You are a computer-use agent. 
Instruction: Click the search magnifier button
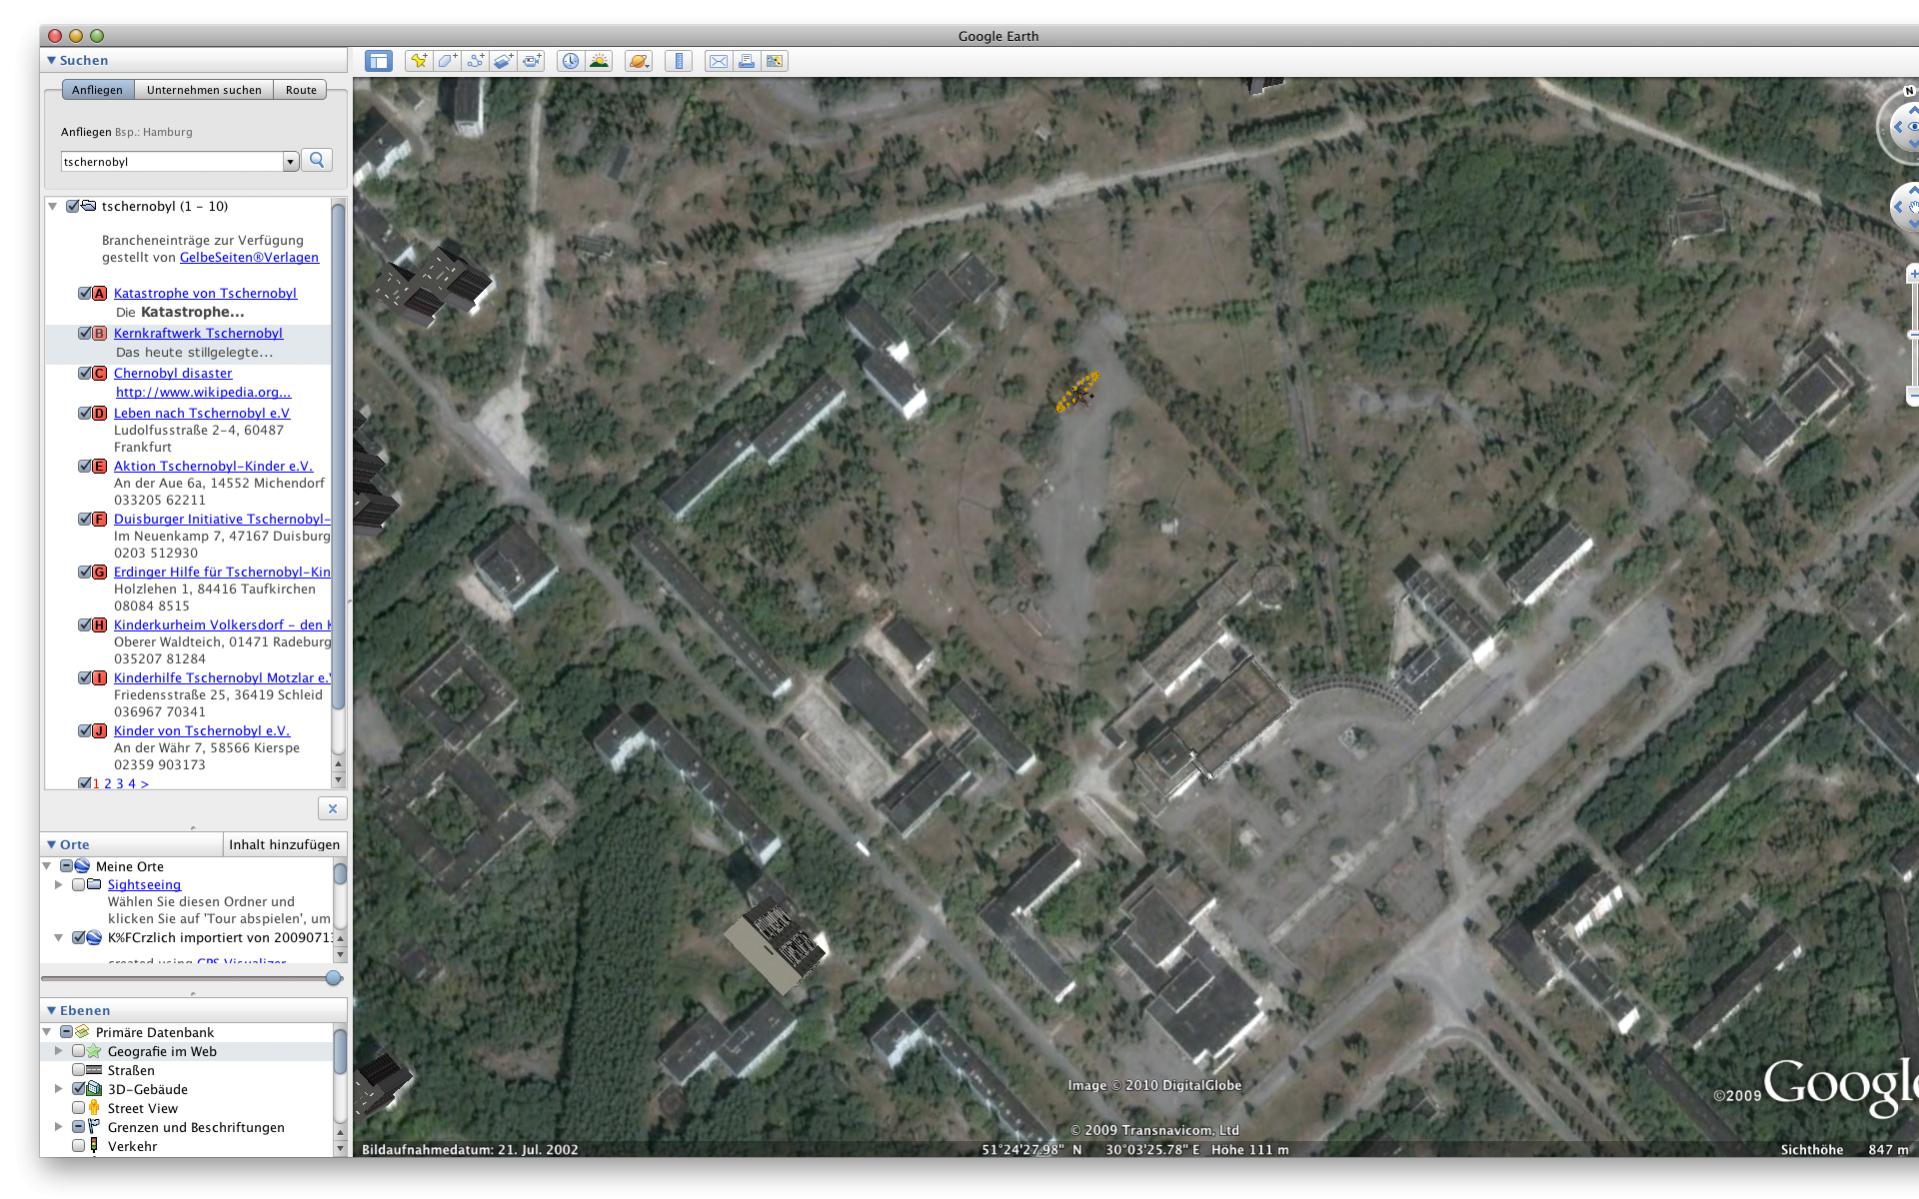pos(318,160)
